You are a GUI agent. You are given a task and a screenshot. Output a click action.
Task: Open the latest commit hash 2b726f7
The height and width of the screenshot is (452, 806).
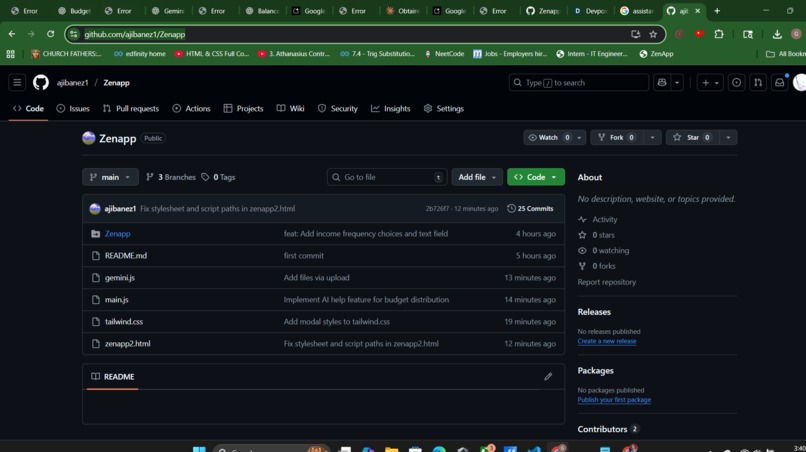coord(437,209)
